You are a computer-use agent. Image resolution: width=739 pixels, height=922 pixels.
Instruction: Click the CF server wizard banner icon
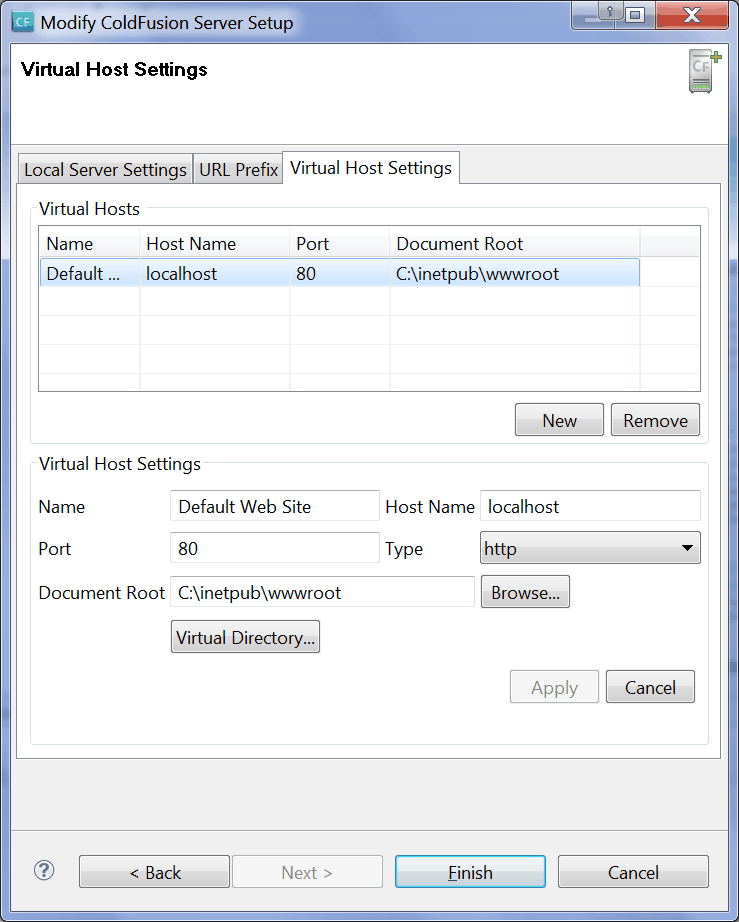point(704,72)
